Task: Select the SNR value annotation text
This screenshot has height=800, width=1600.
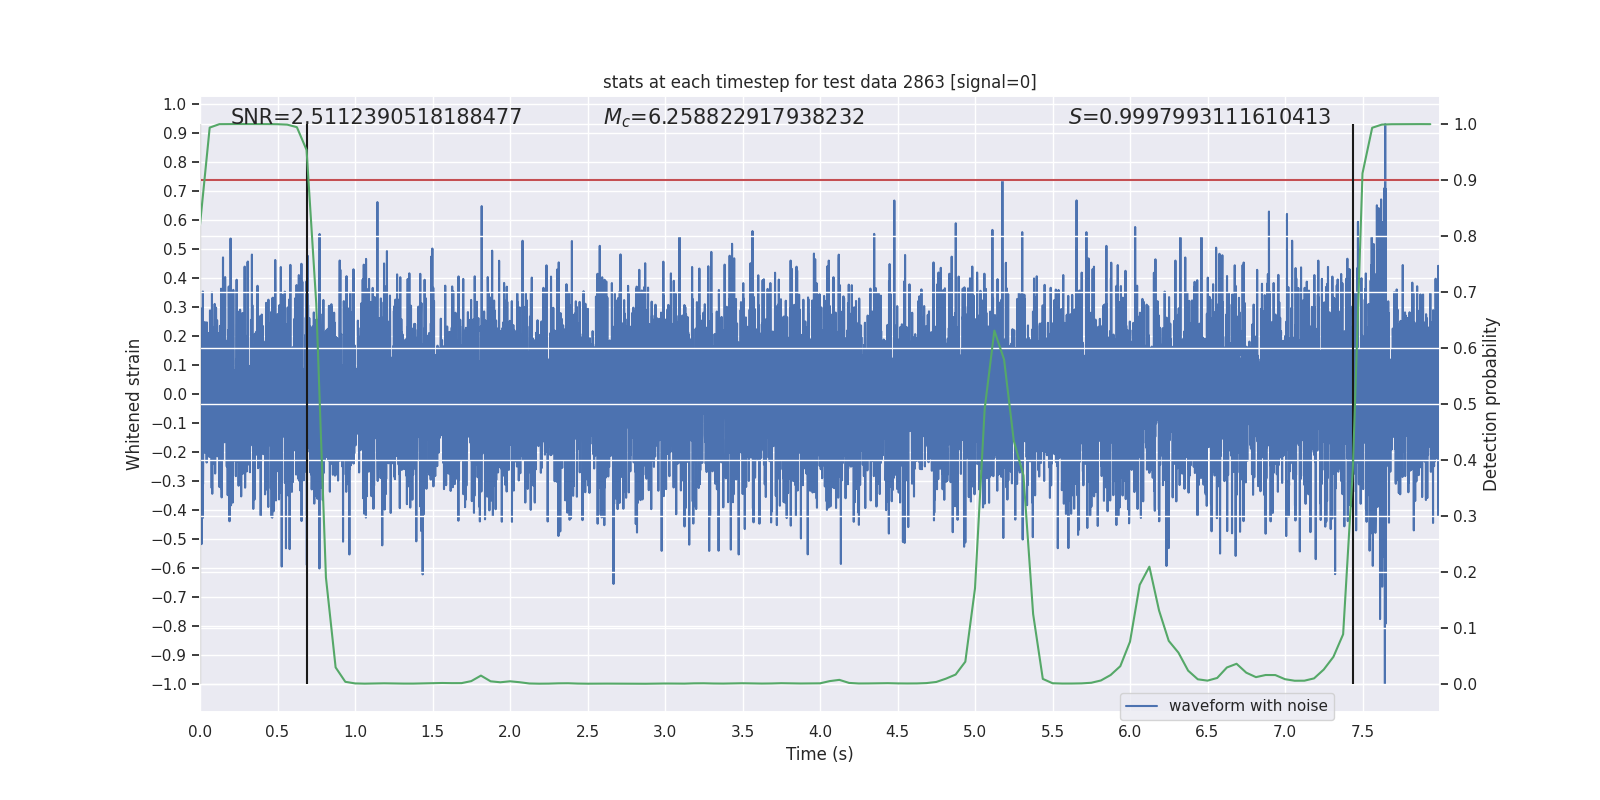Action: pos(376,117)
